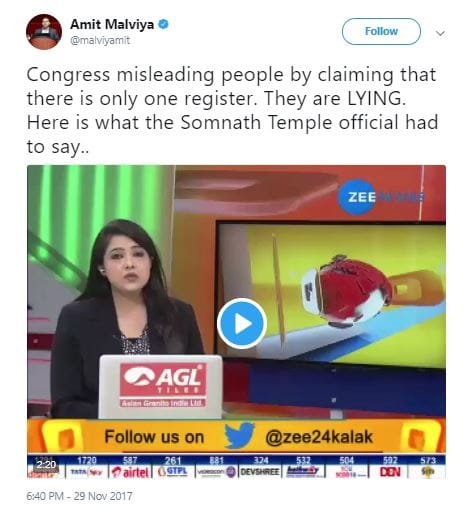Click Amit Malviya's profile avatar

(x=44, y=32)
